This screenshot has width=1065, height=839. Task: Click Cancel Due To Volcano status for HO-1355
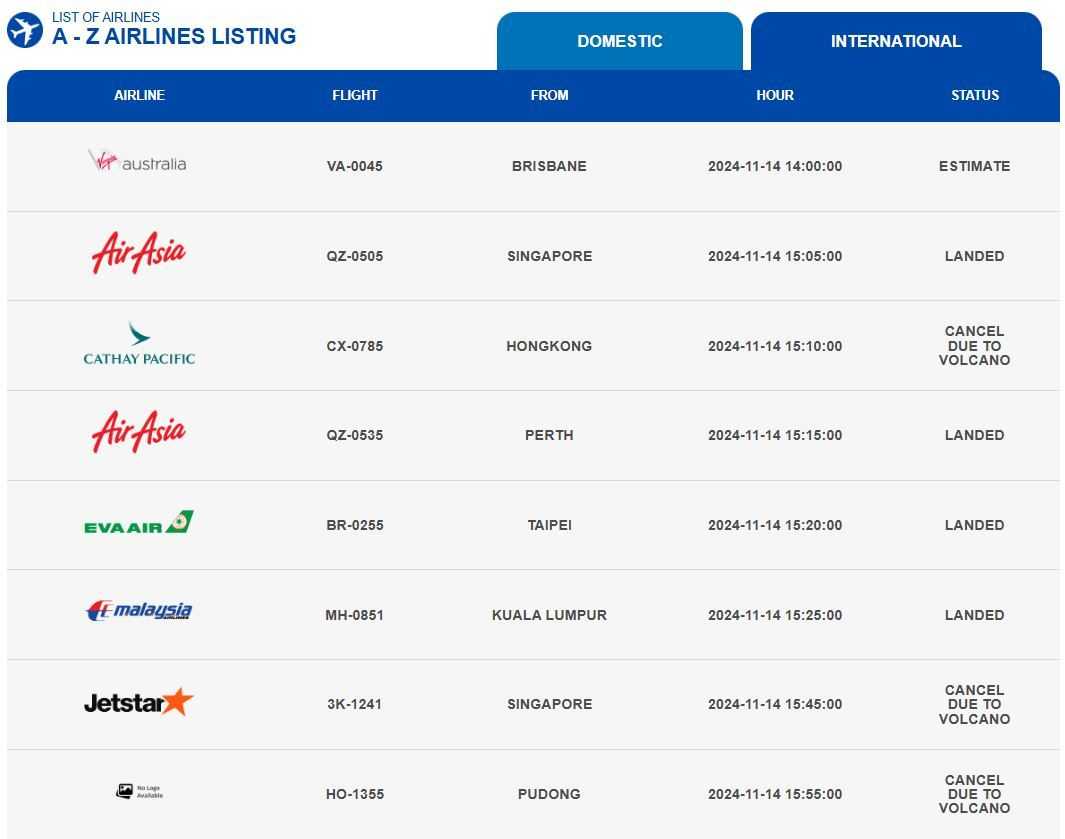pyautogui.click(x=975, y=794)
